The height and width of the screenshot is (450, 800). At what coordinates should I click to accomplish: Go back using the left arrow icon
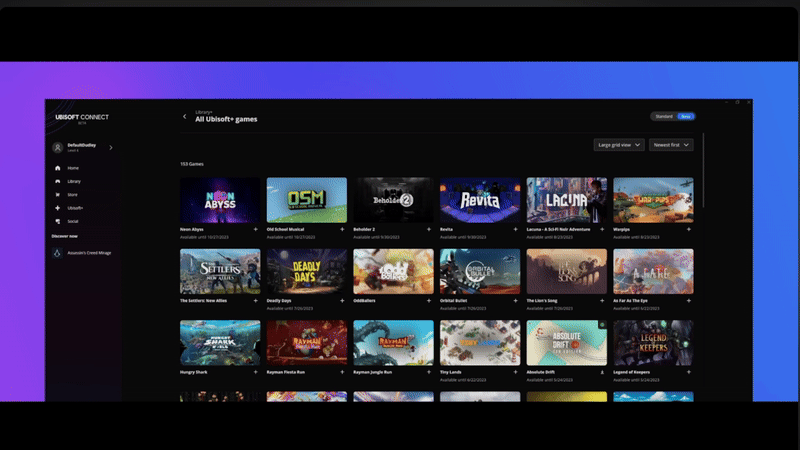click(185, 116)
